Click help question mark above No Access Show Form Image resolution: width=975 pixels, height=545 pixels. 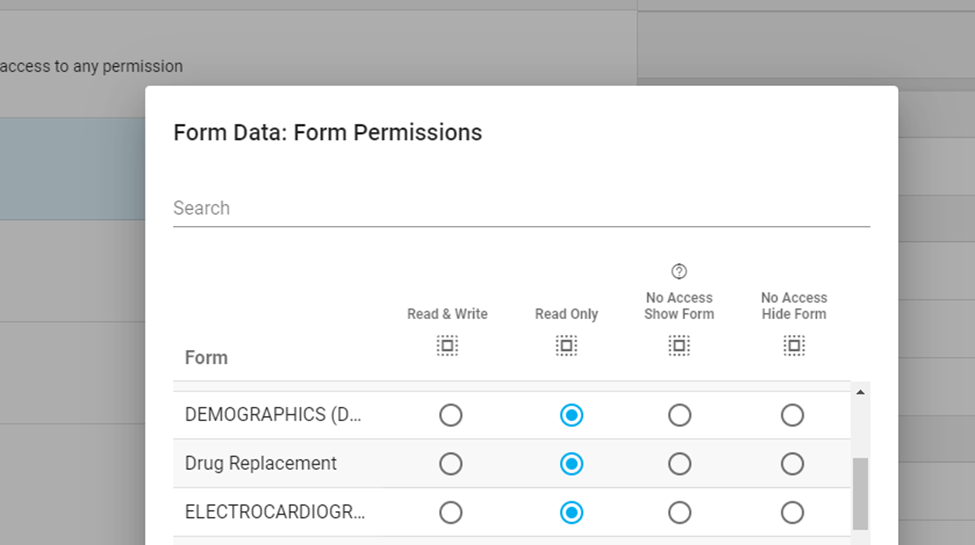click(679, 271)
